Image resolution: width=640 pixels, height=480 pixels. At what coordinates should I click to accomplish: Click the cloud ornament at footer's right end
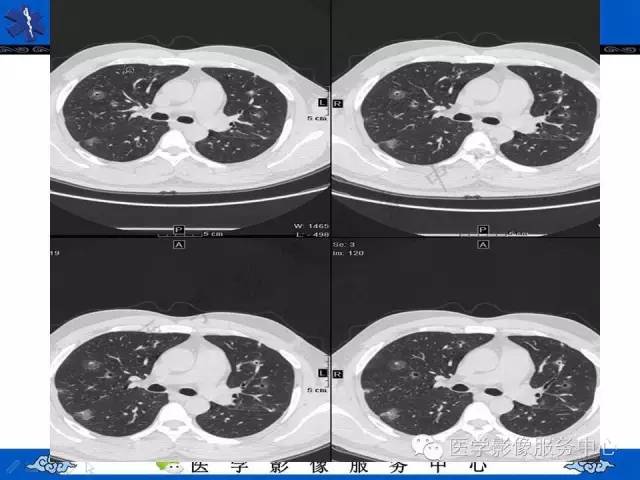click(589, 464)
